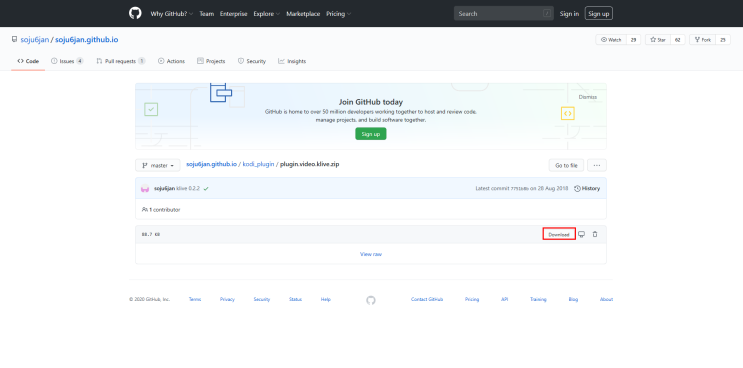Navigate to kodi_plugin folder breadcrumb
This screenshot has height=368, width=743.
258,164
